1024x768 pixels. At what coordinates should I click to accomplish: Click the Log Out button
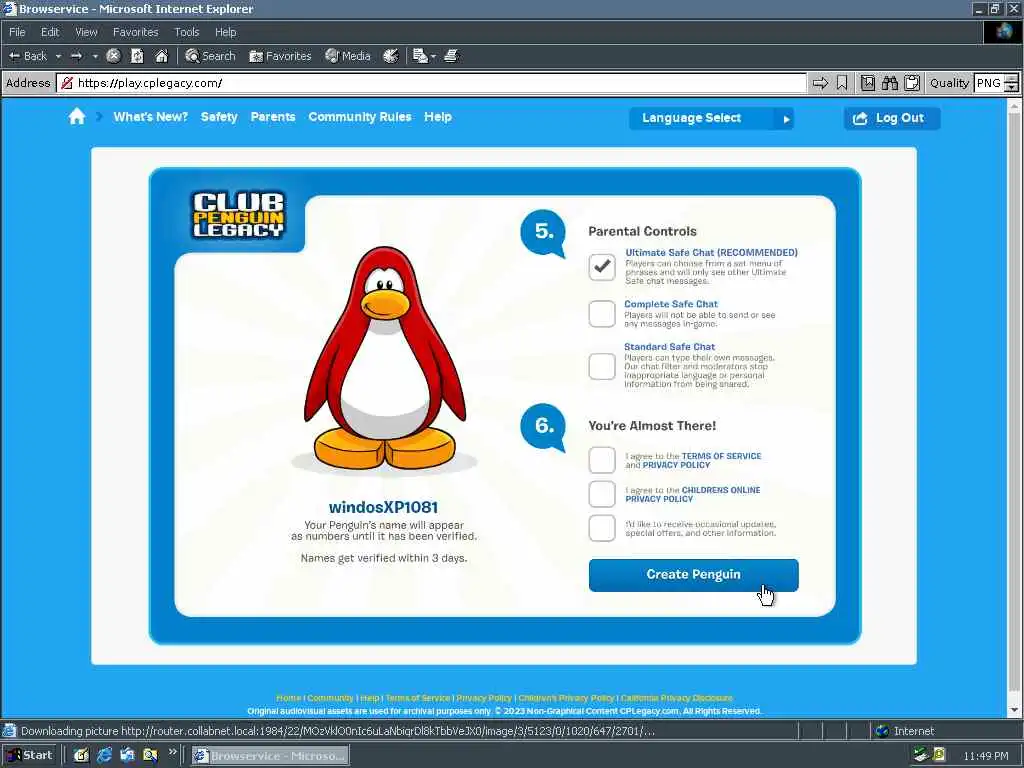[x=892, y=118]
